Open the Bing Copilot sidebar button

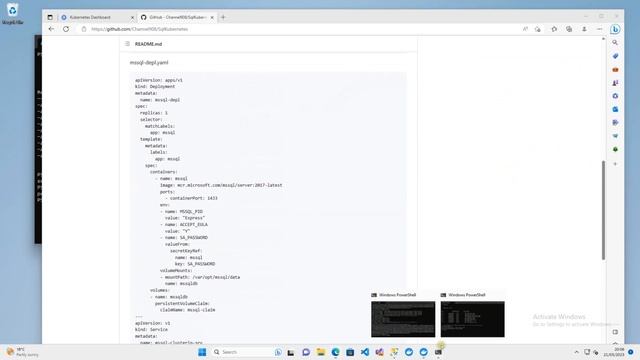(x=615, y=29)
